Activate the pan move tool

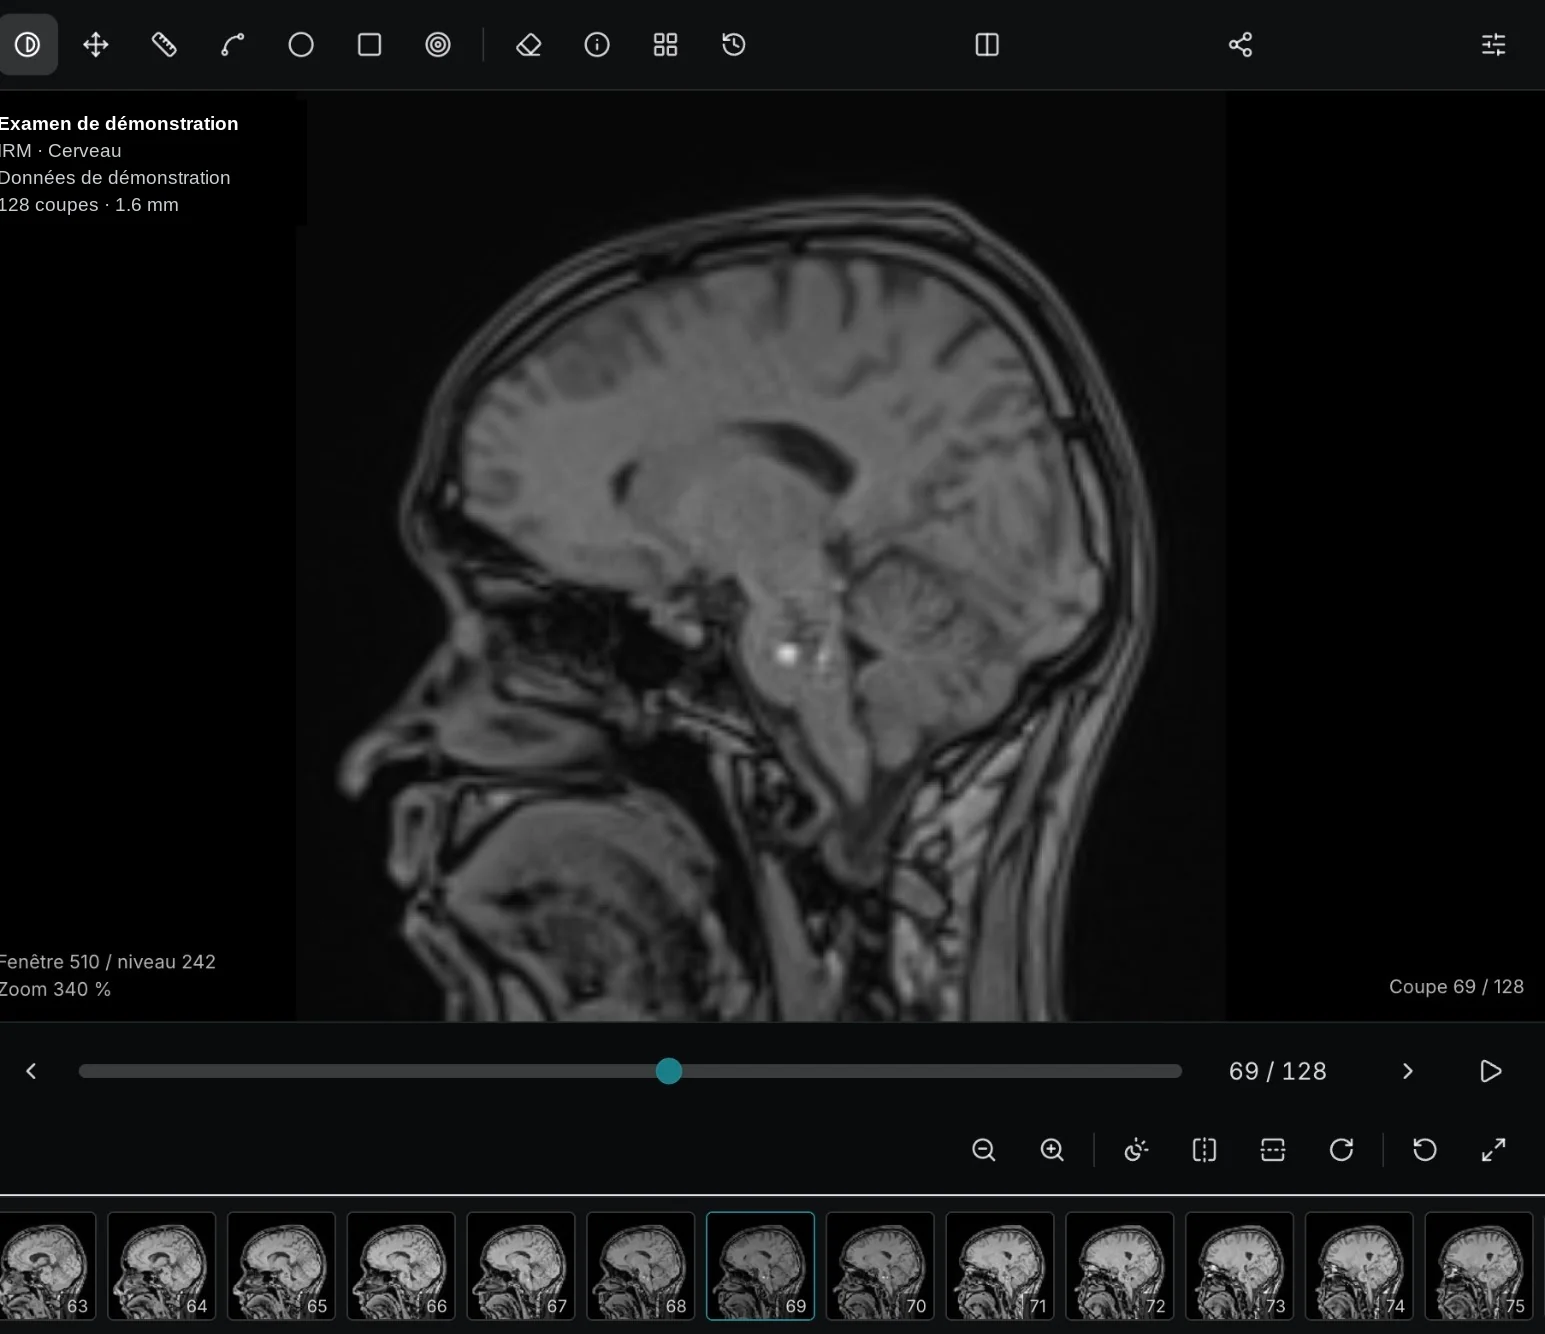[96, 45]
